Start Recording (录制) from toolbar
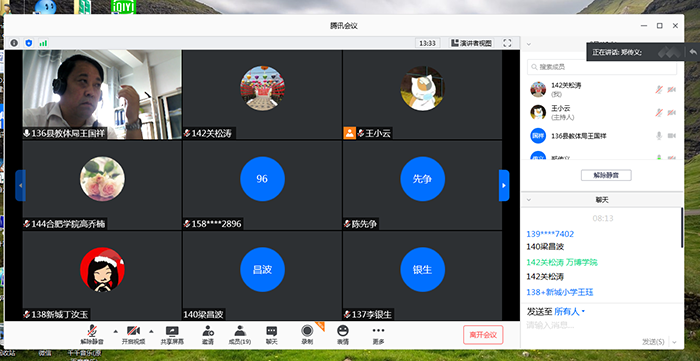 coord(307,335)
